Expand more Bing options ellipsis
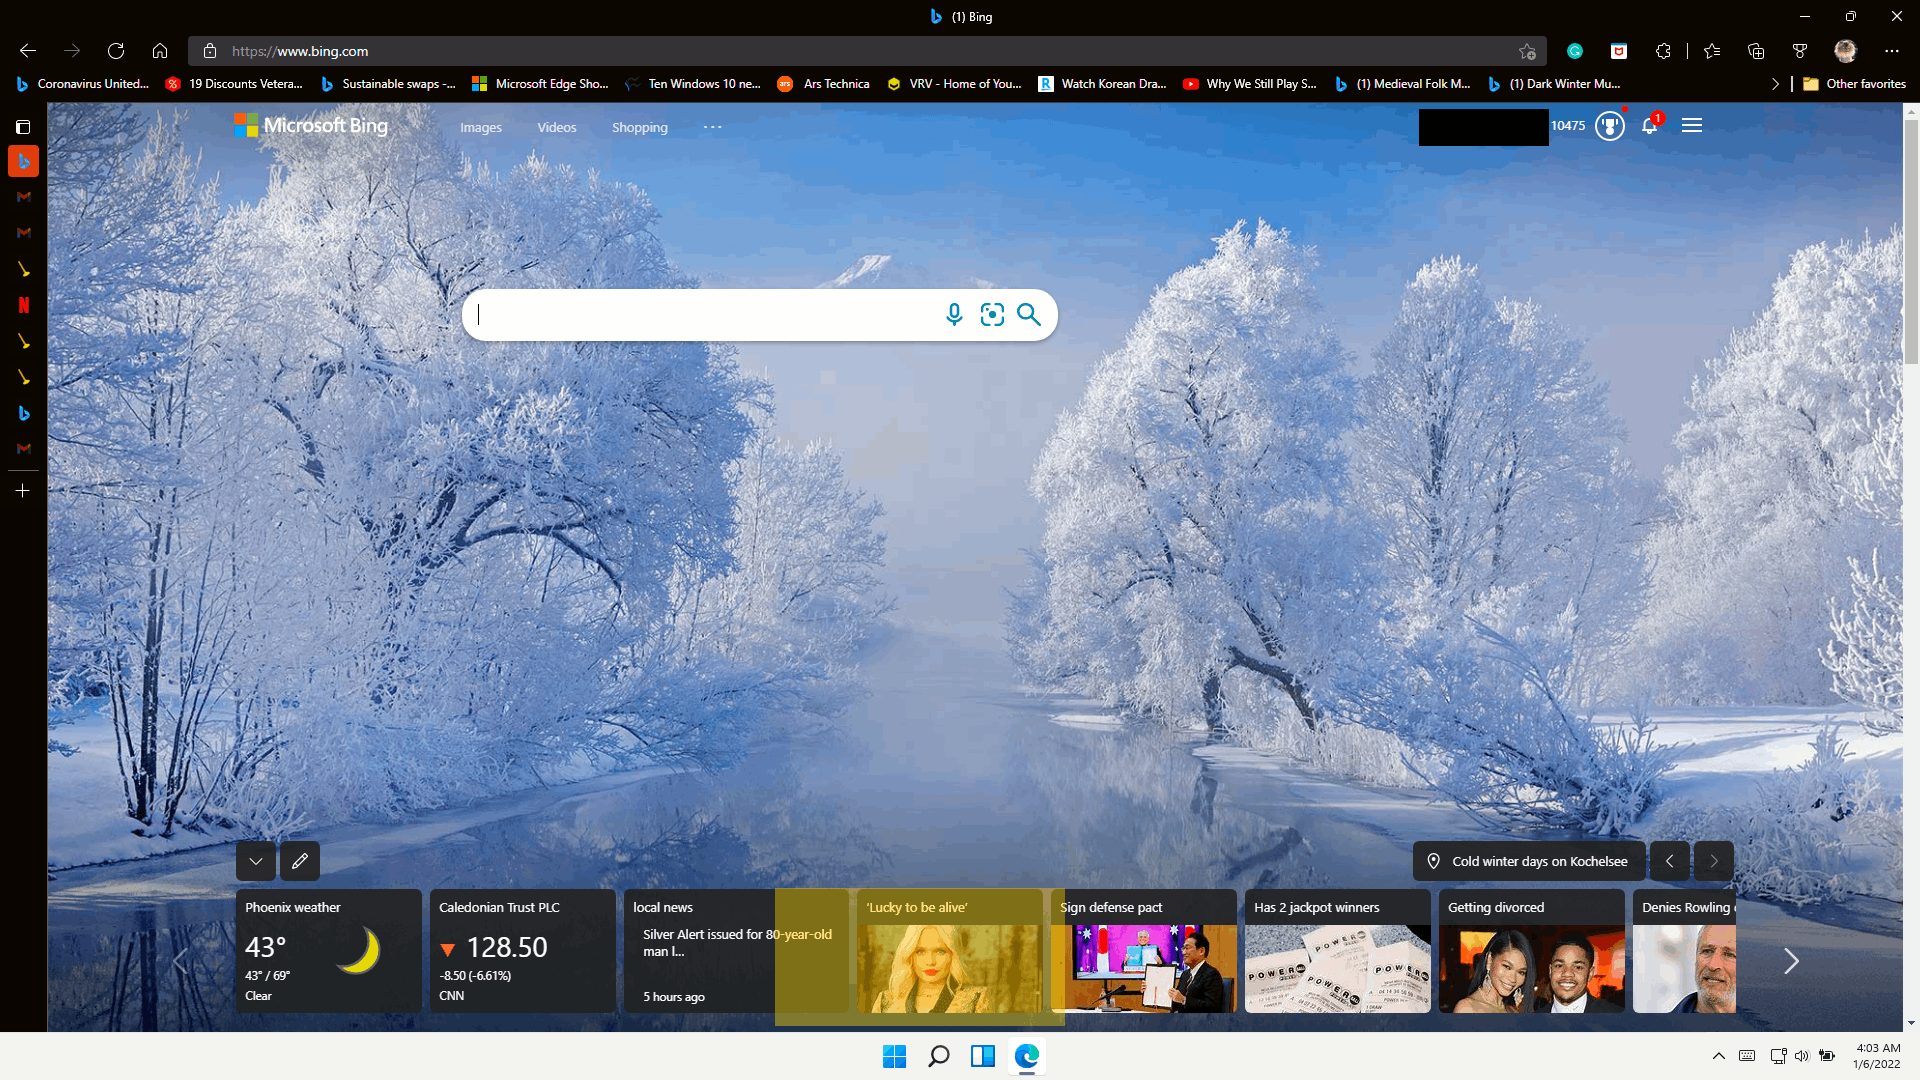This screenshot has height=1080, width=1920. (x=712, y=127)
